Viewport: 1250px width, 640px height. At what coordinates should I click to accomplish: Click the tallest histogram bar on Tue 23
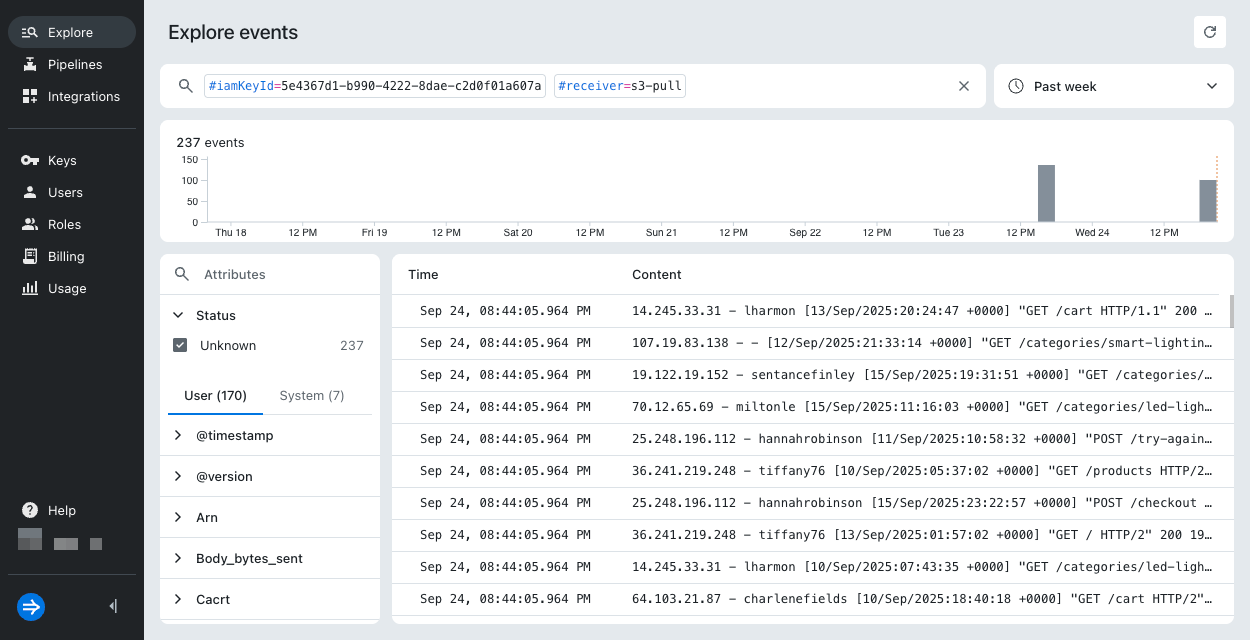(1046, 193)
